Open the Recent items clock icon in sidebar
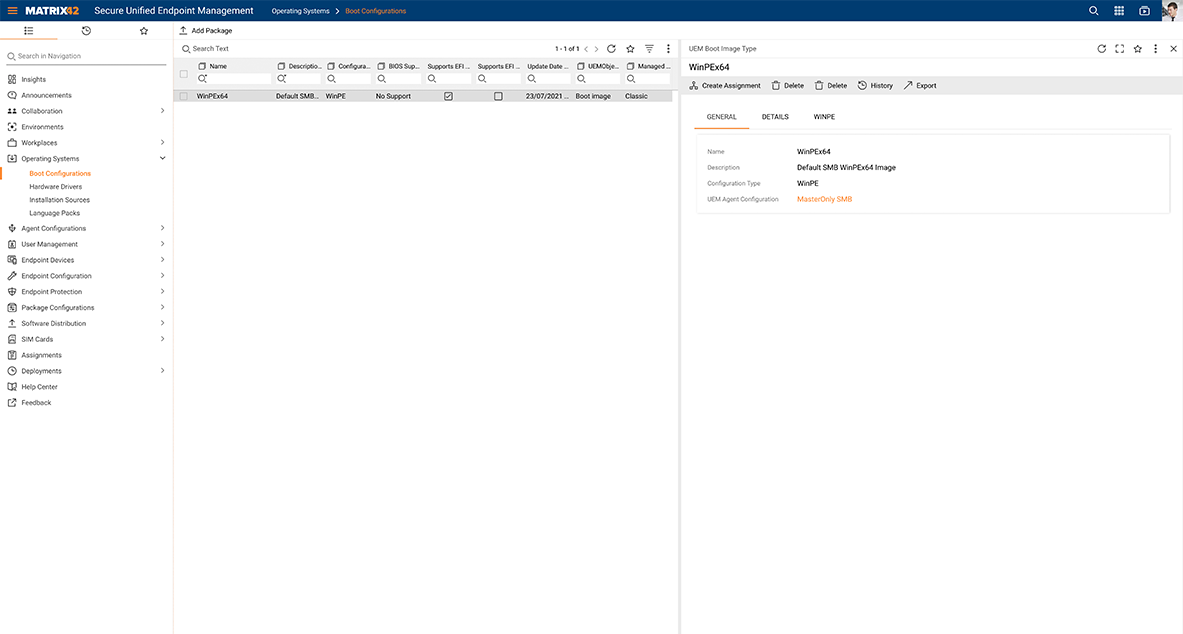The width and height of the screenshot is (1183, 634). 85,31
